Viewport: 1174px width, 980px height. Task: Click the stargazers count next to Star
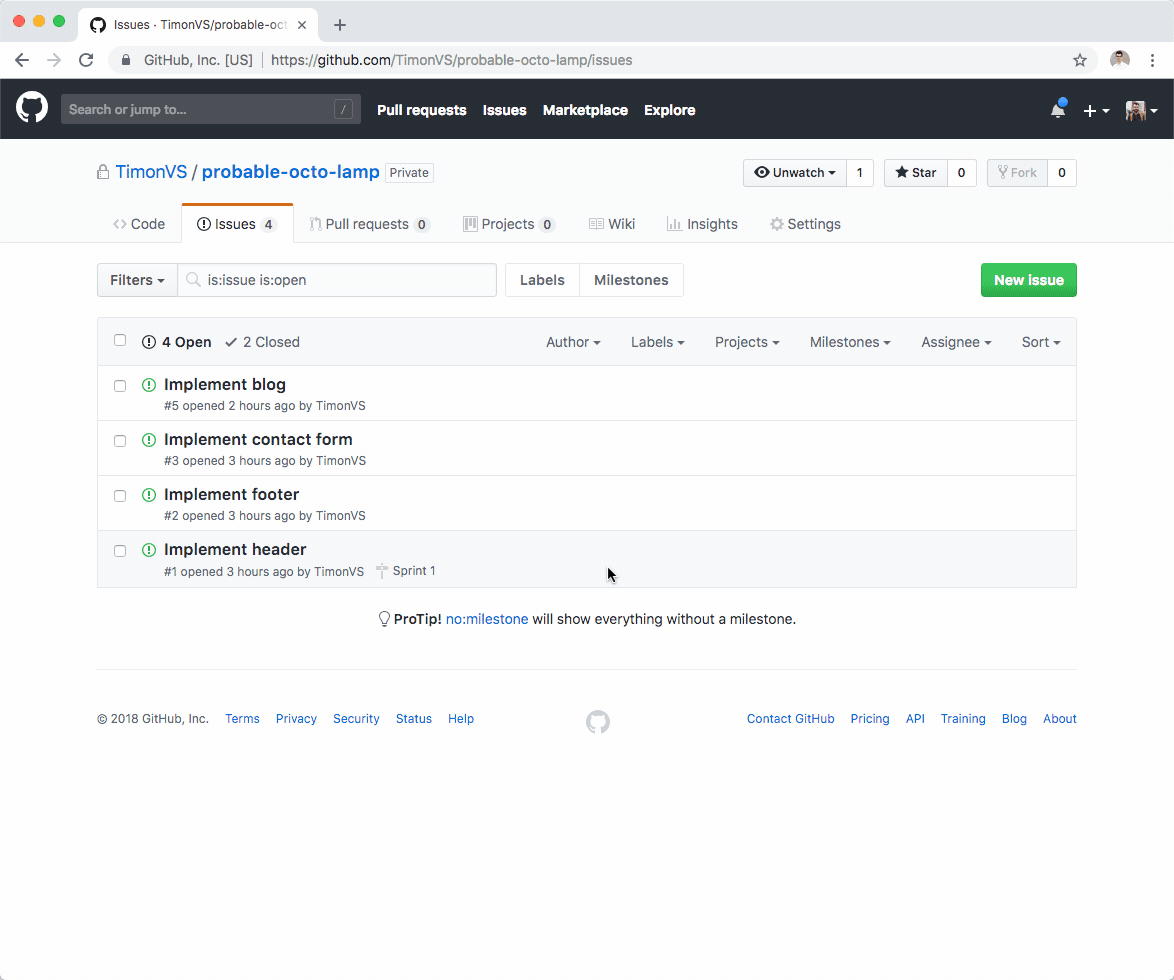[x=961, y=173]
